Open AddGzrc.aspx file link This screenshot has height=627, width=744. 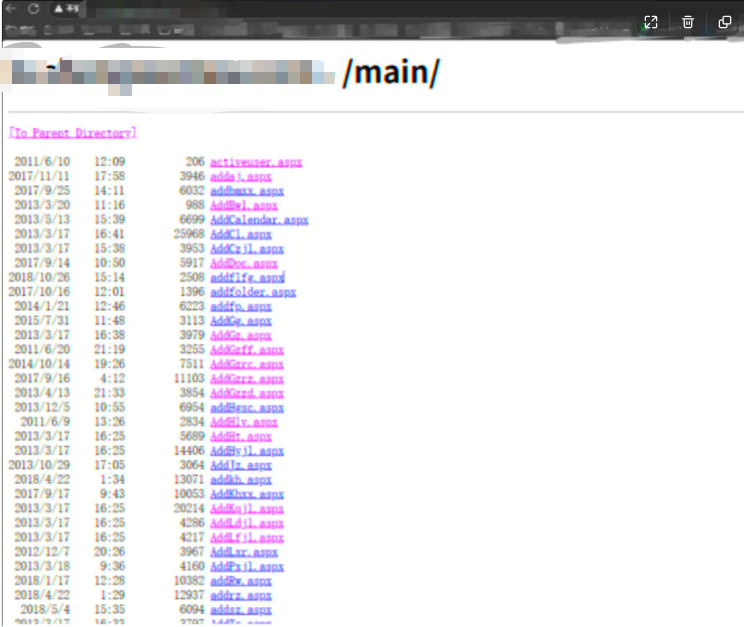[247, 364]
